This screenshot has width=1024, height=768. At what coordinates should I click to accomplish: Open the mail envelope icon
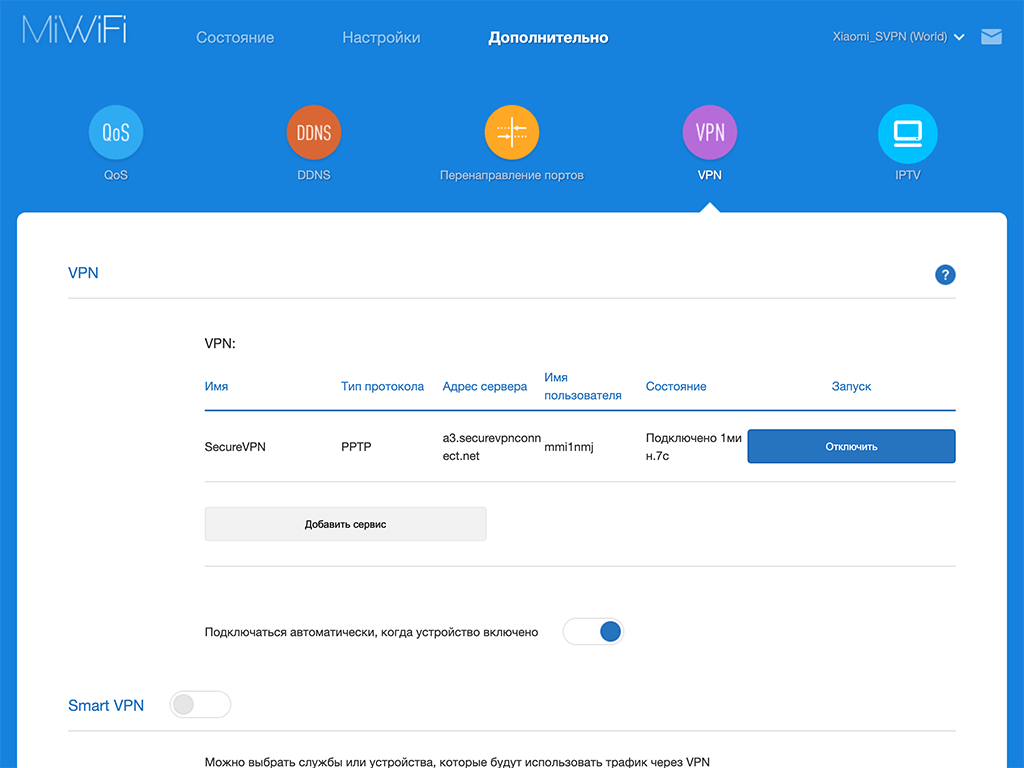coord(991,37)
